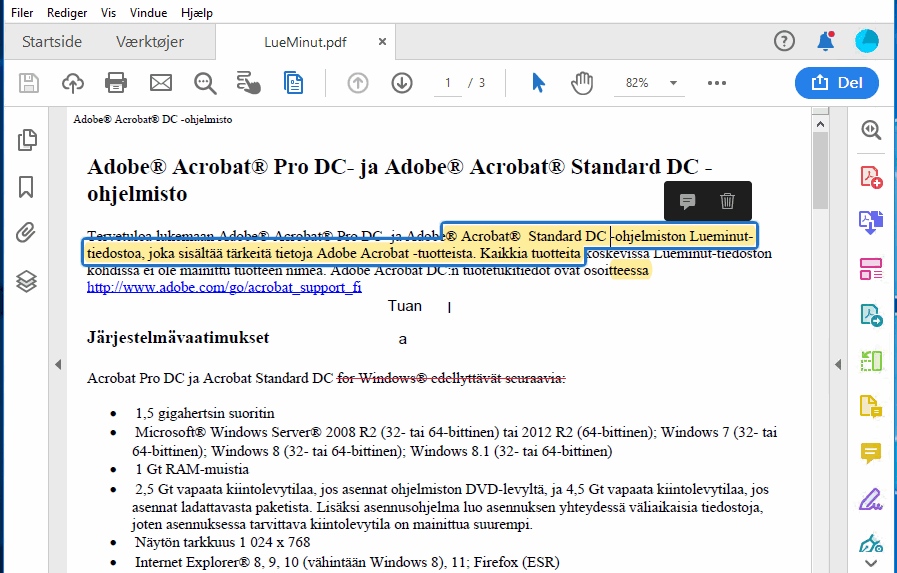Open Export PDF tool icon

pos(871,315)
